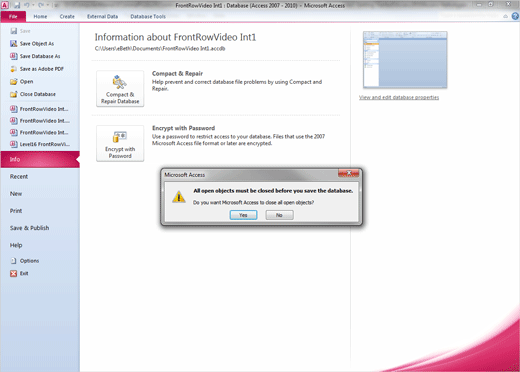Switch to the Create ribbon tab
The height and width of the screenshot is (372, 520).
[67, 16]
